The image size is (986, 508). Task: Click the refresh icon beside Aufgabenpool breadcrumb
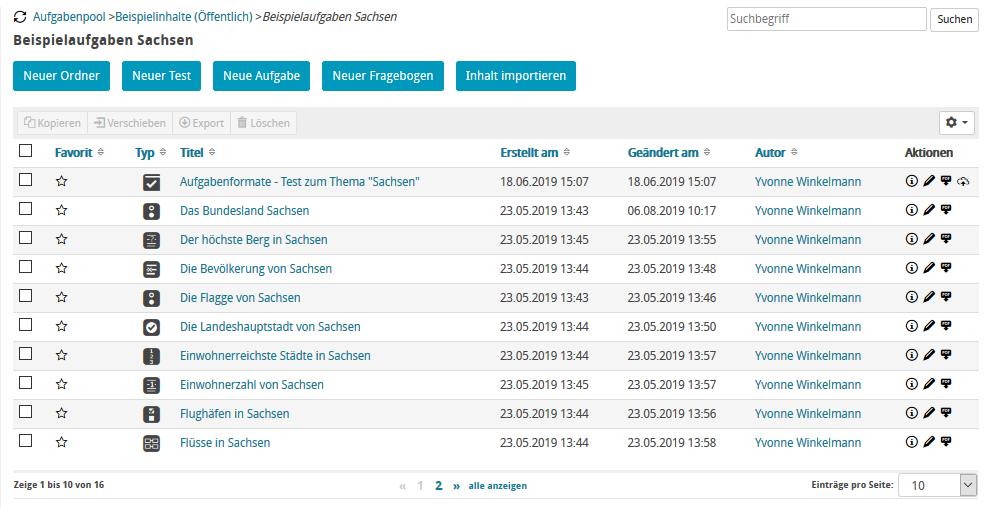(x=20, y=18)
